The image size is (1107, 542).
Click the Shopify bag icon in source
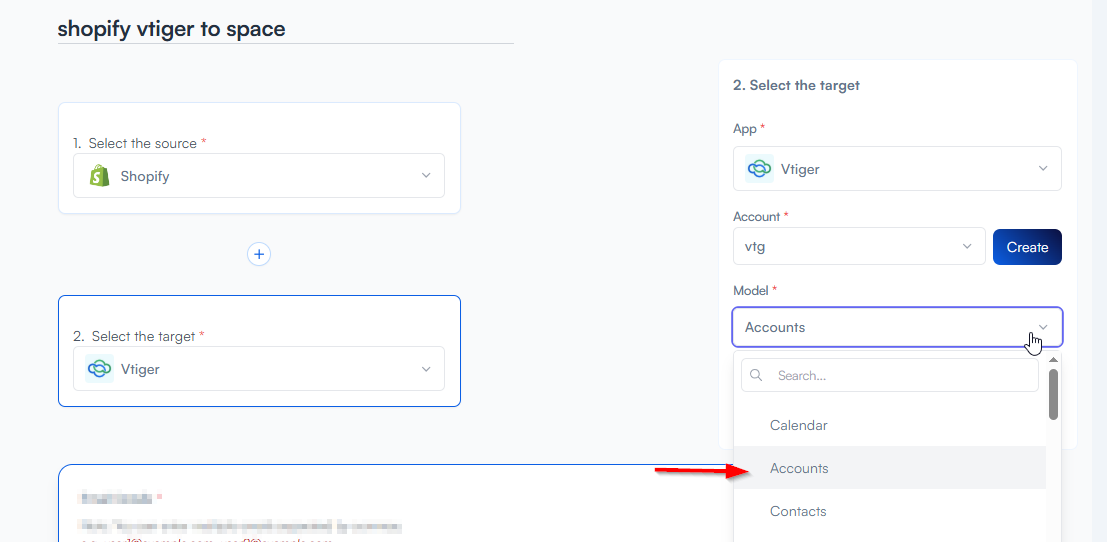[99, 176]
